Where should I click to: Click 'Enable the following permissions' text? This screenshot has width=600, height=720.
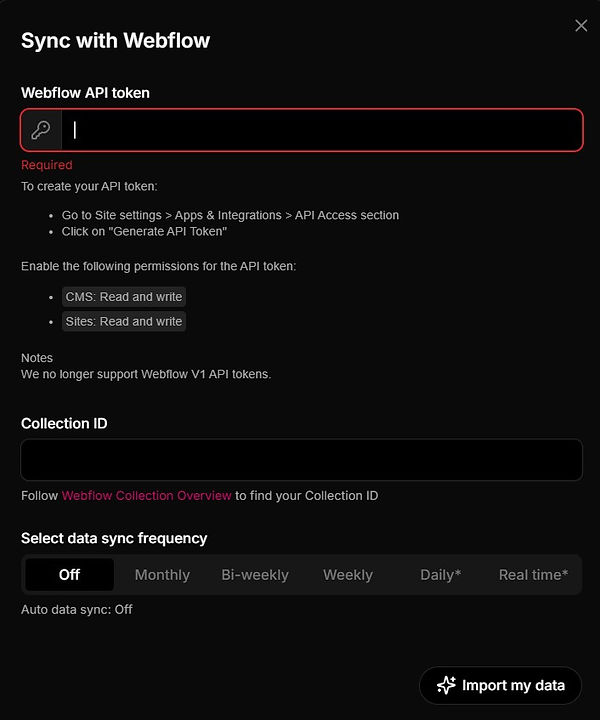pos(158,266)
